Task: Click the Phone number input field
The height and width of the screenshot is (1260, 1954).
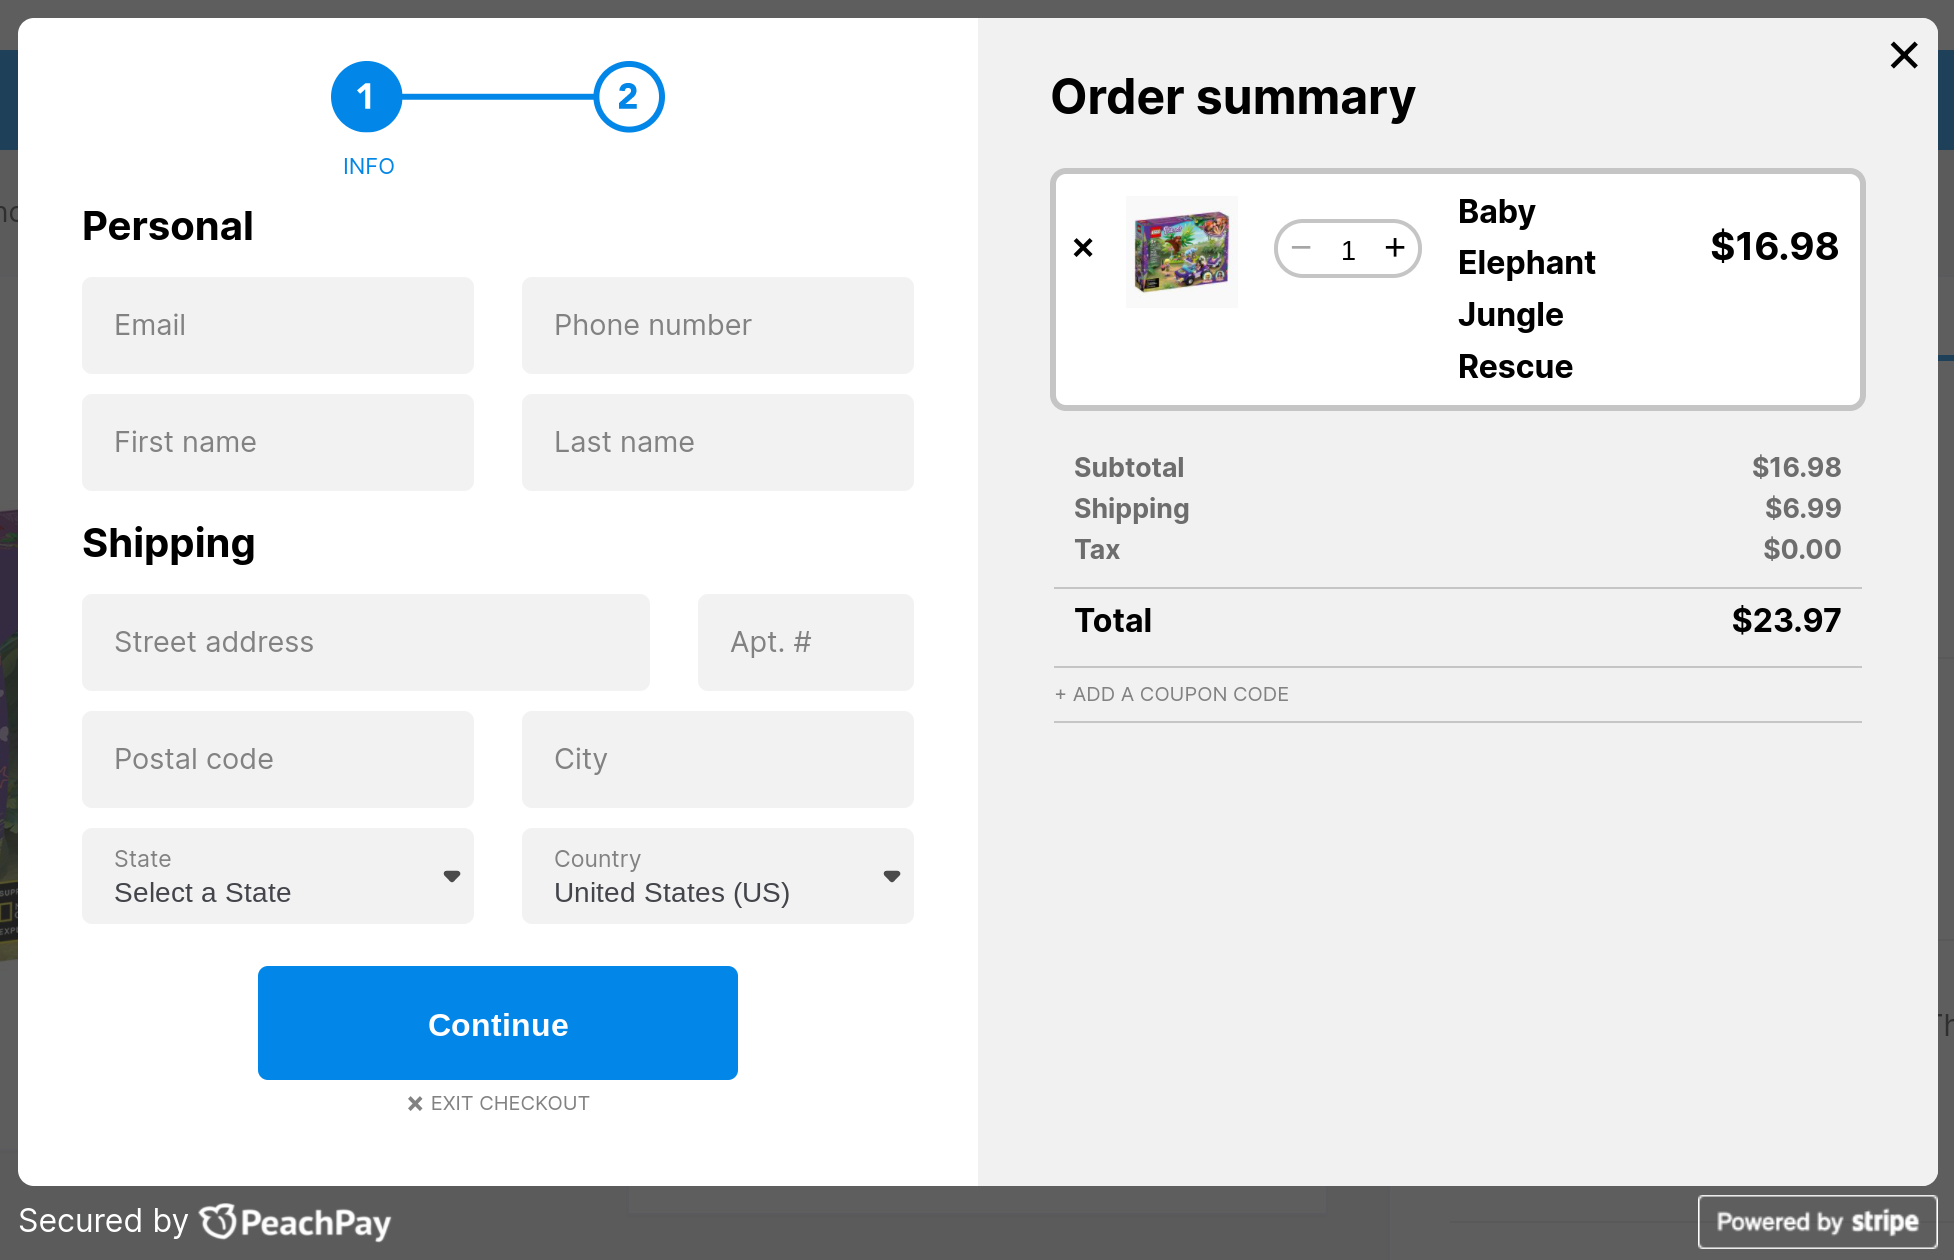Action: click(x=718, y=325)
